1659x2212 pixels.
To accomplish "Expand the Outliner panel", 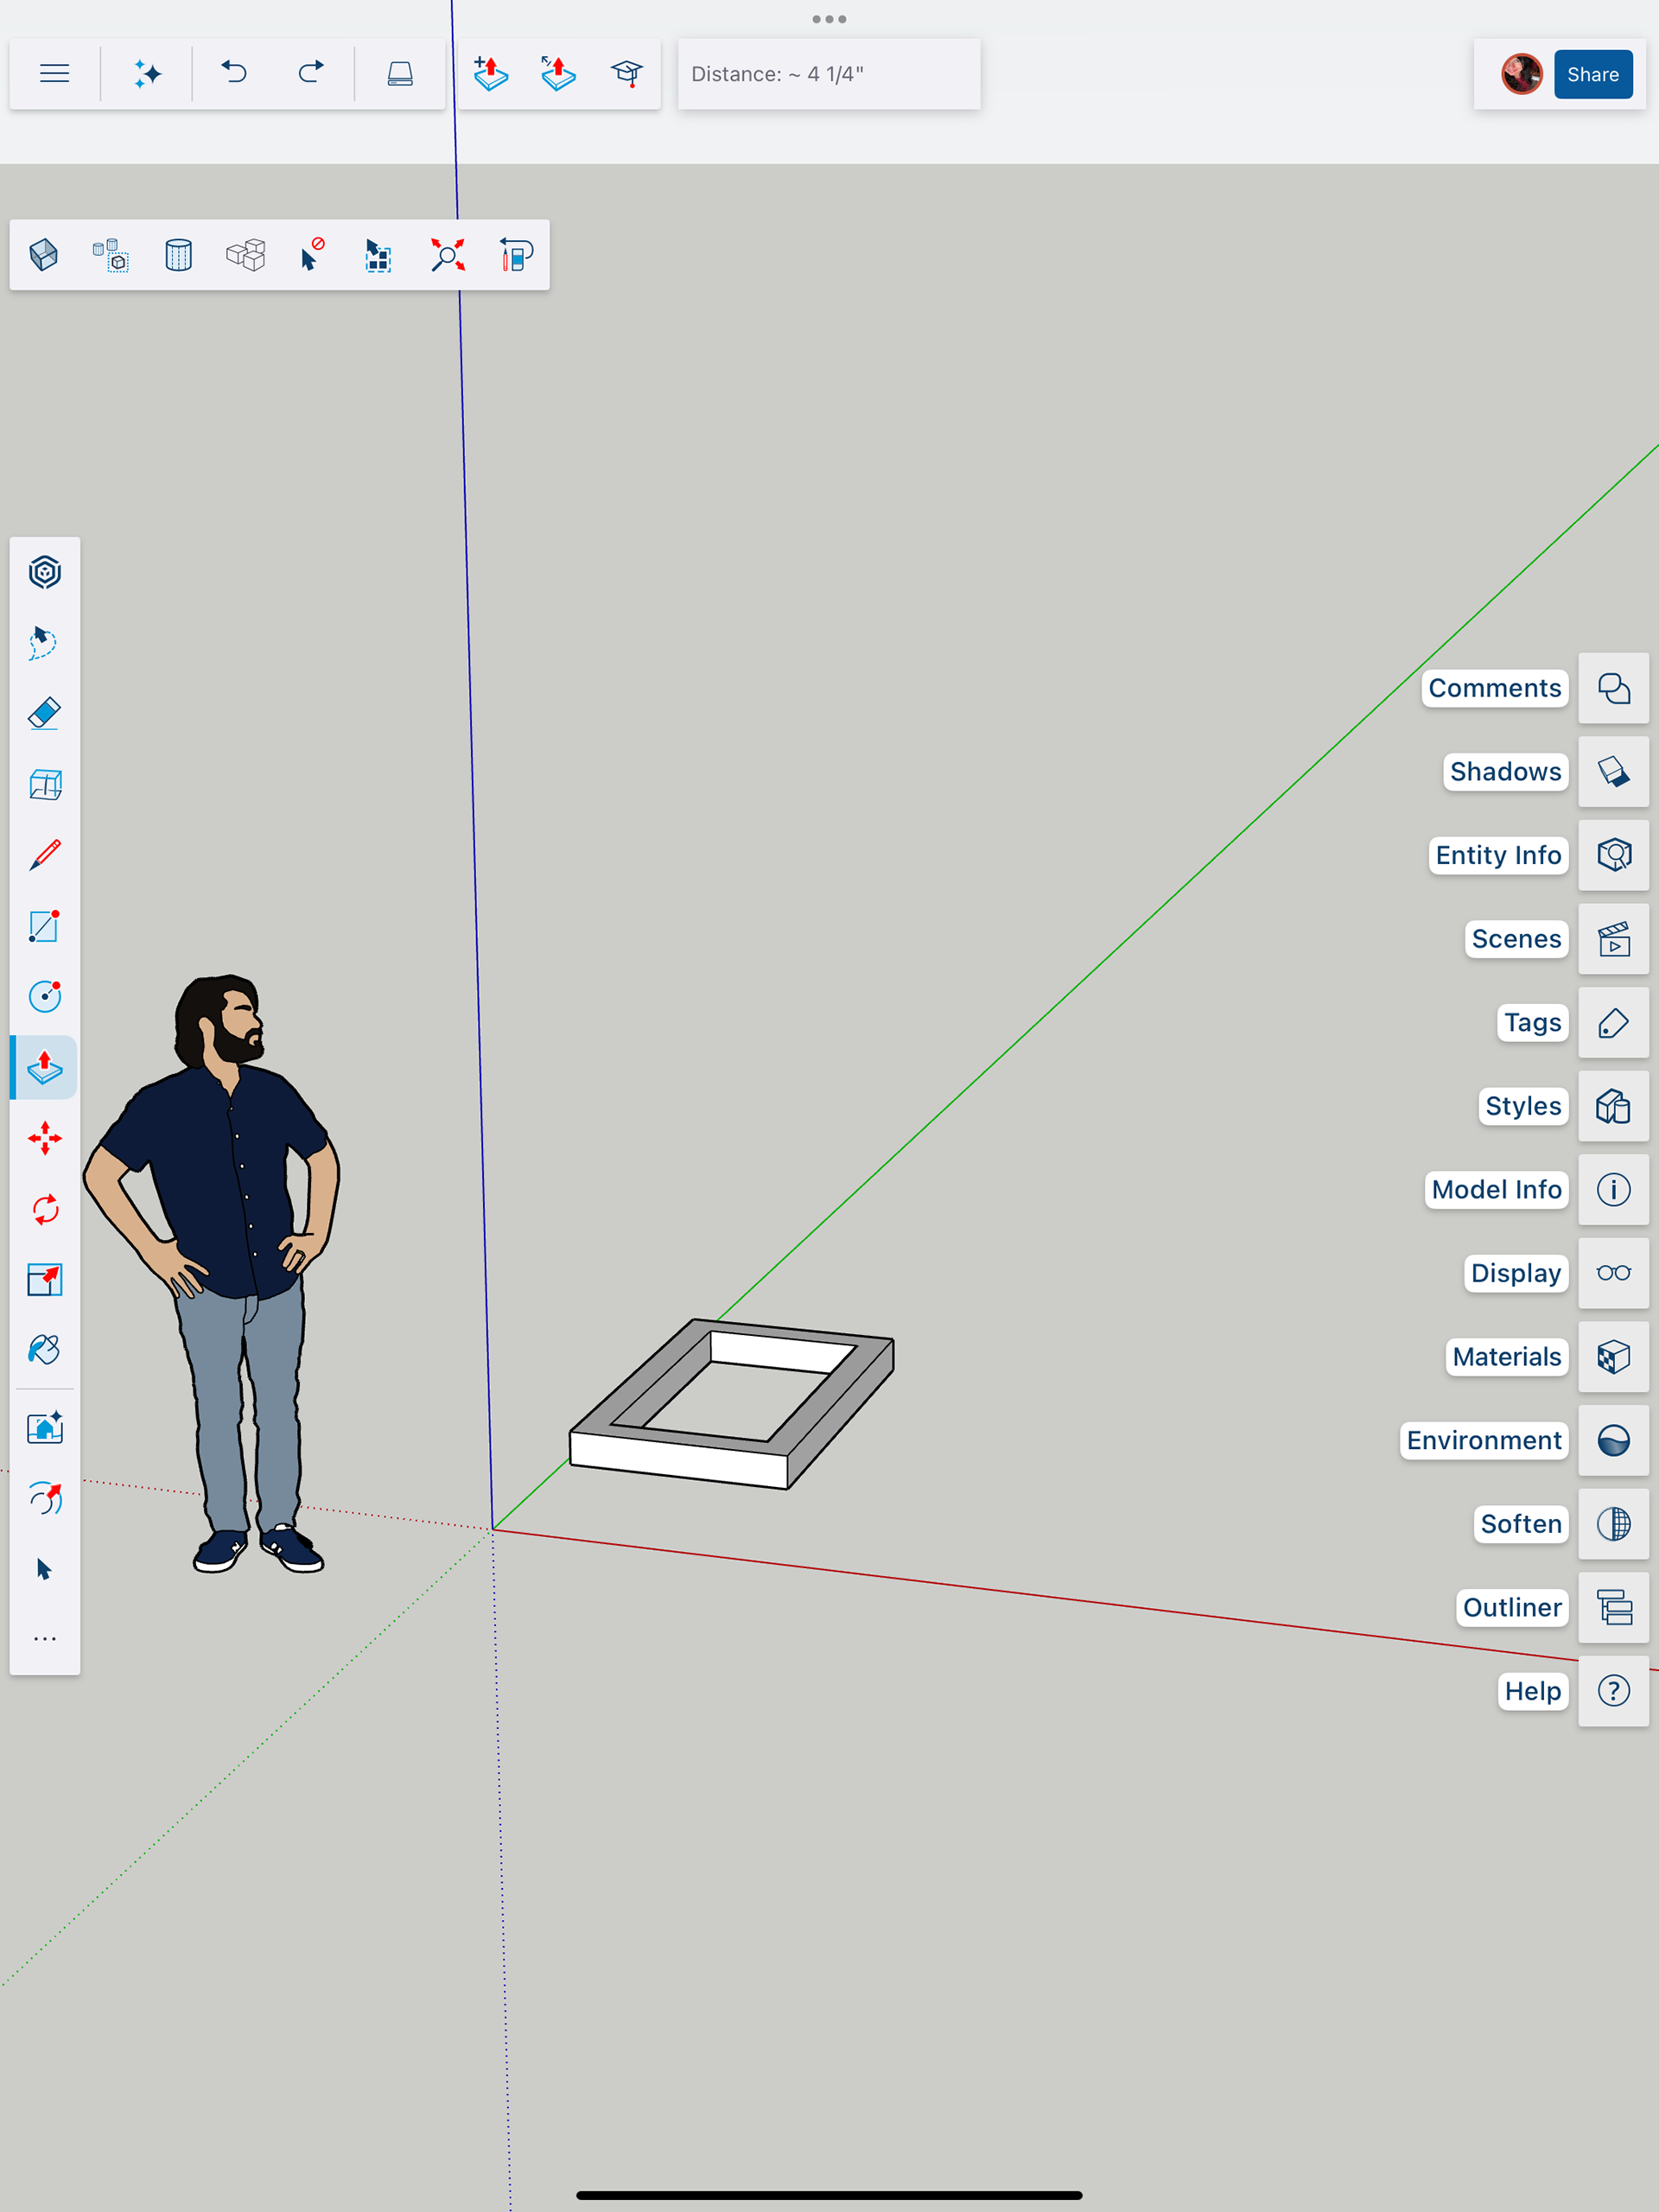I will [1612, 1607].
